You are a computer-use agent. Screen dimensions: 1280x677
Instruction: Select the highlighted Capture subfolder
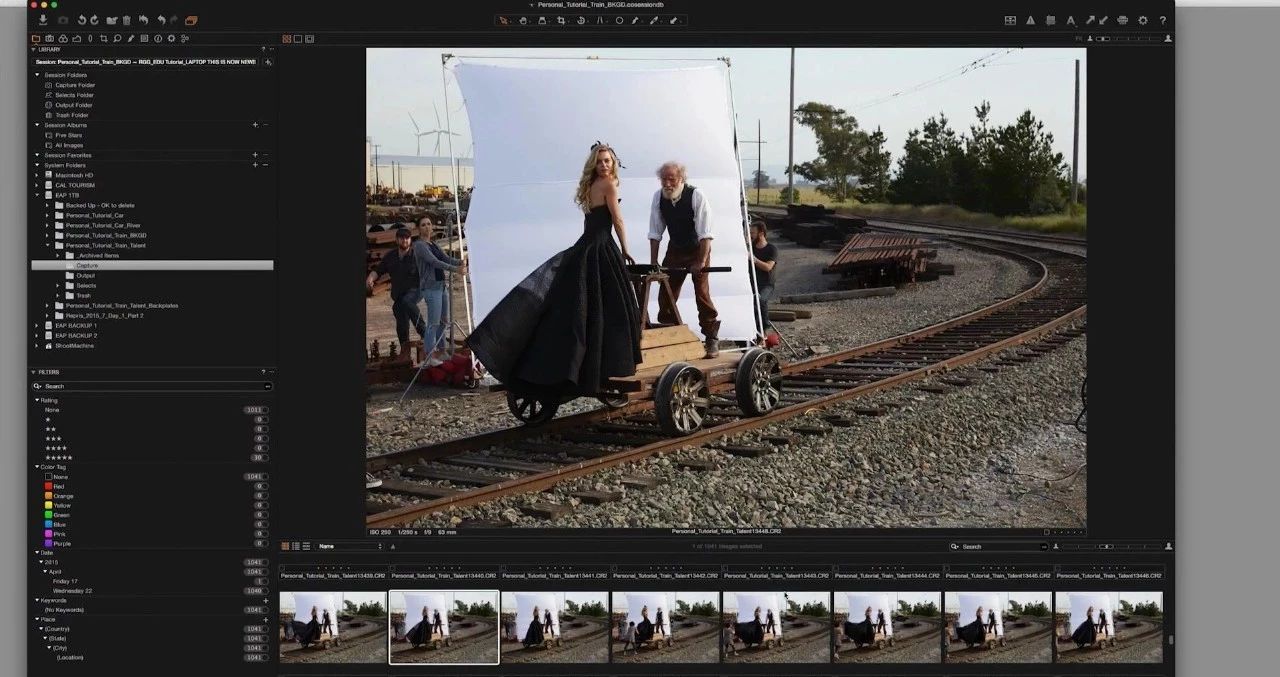pos(152,265)
